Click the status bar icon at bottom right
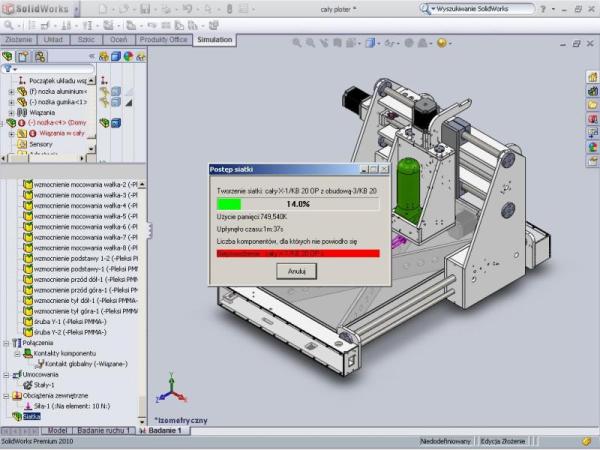The image size is (600, 450). pyautogui.click(x=587, y=441)
